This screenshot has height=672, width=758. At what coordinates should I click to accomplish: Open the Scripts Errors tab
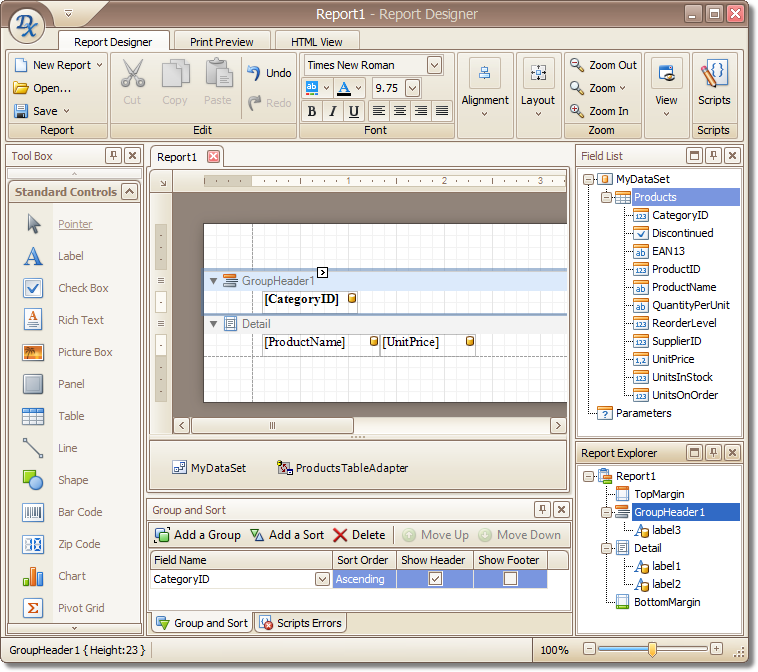pyautogui.click(x=300, y=623)
